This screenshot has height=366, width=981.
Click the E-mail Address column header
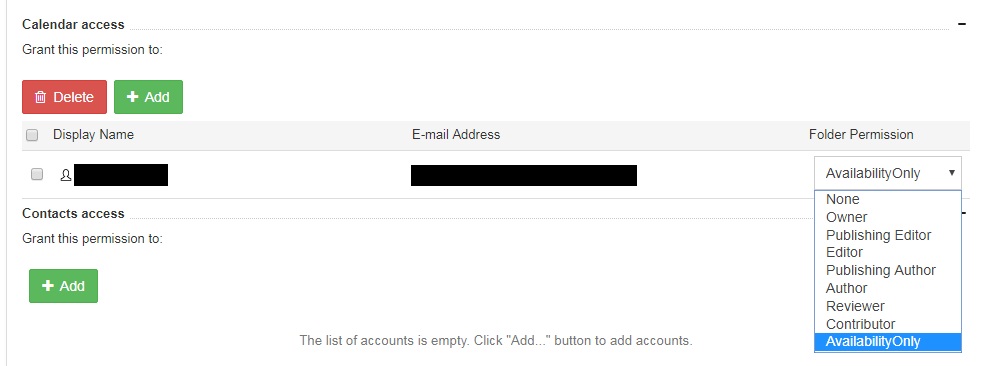(x=456, y=135)
